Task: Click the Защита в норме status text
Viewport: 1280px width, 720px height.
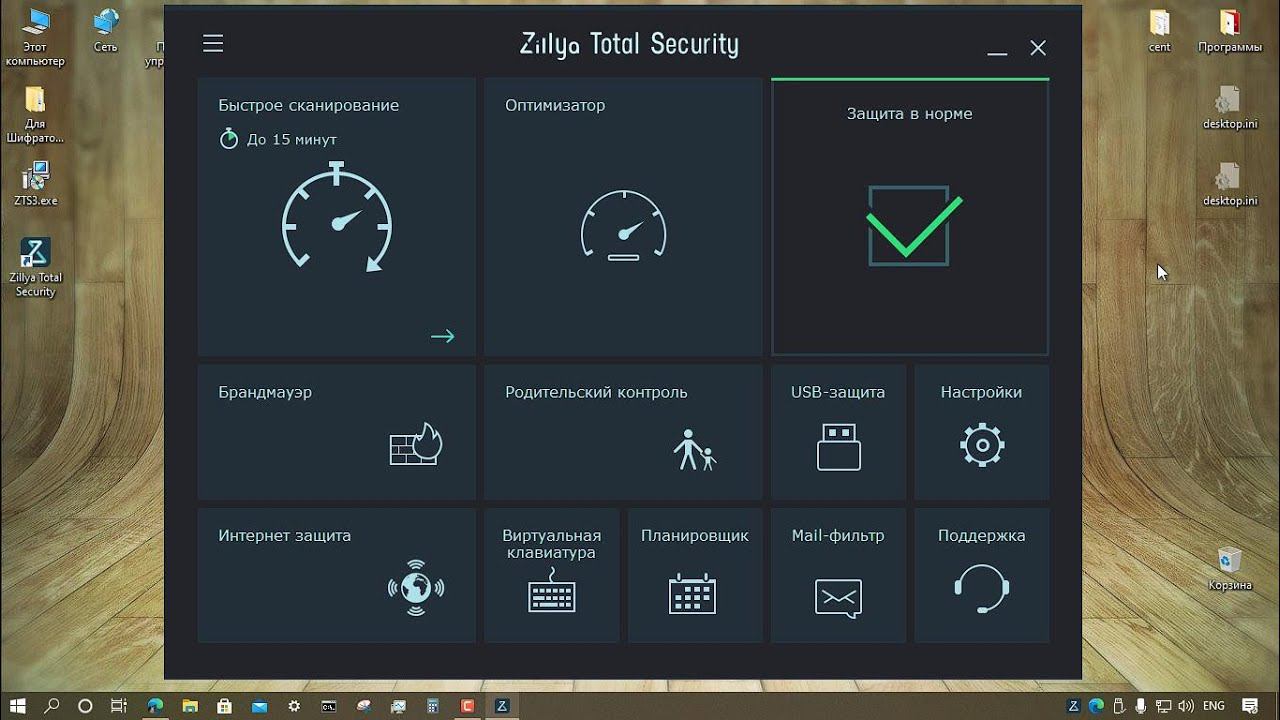Action: pyautogui.click(x=910, y=114)
